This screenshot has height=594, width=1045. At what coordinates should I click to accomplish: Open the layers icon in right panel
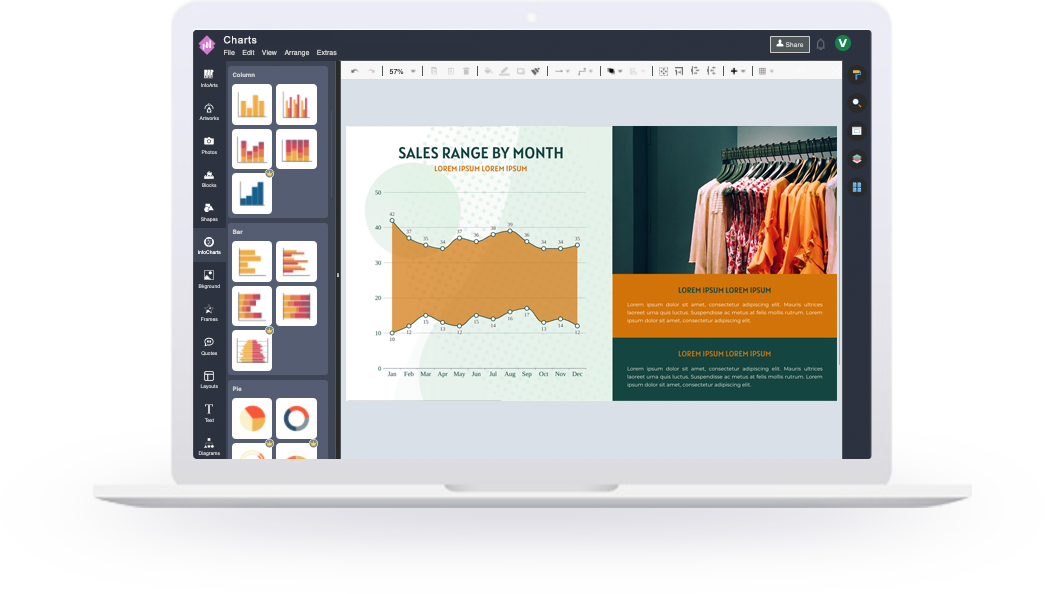857,159
